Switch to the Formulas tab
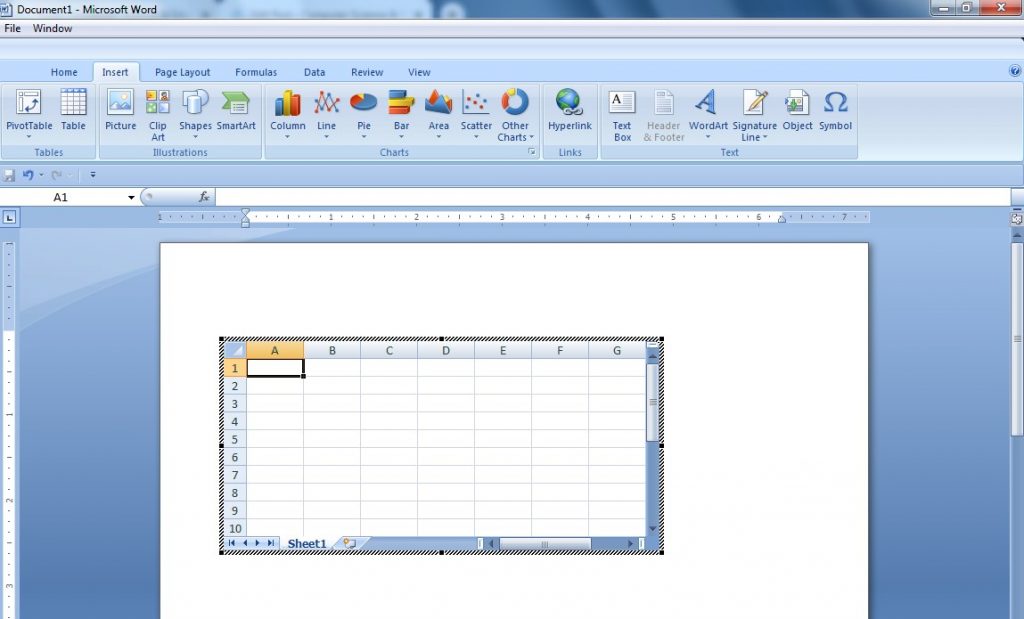1024x619 pixels. [x=256, y=71]
